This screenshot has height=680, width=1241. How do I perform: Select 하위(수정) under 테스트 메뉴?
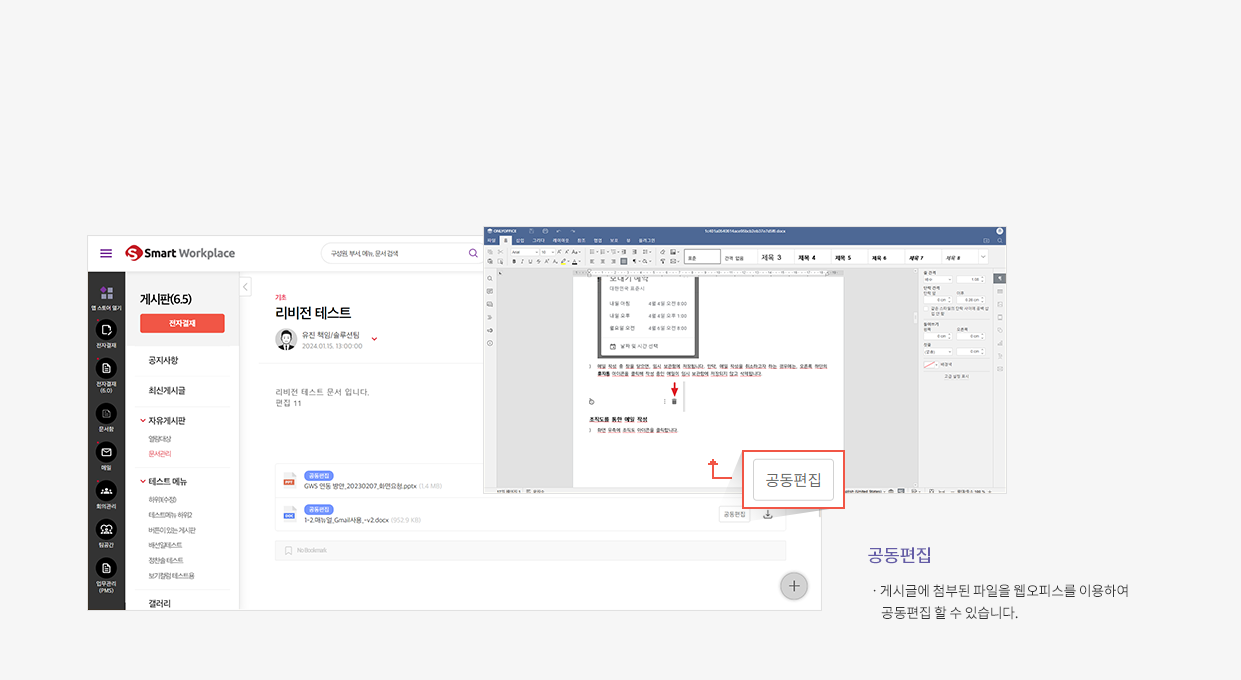pyautogui.click(x=162, y=500)
